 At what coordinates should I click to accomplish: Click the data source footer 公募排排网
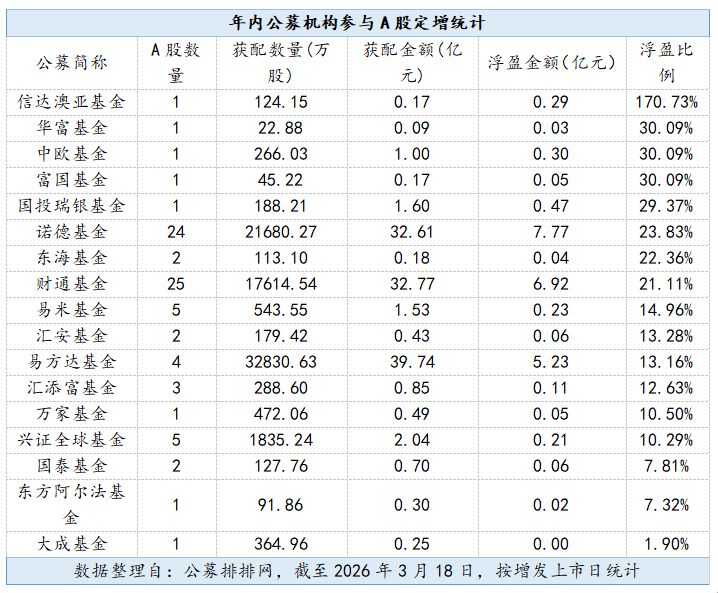click(228, 571)
